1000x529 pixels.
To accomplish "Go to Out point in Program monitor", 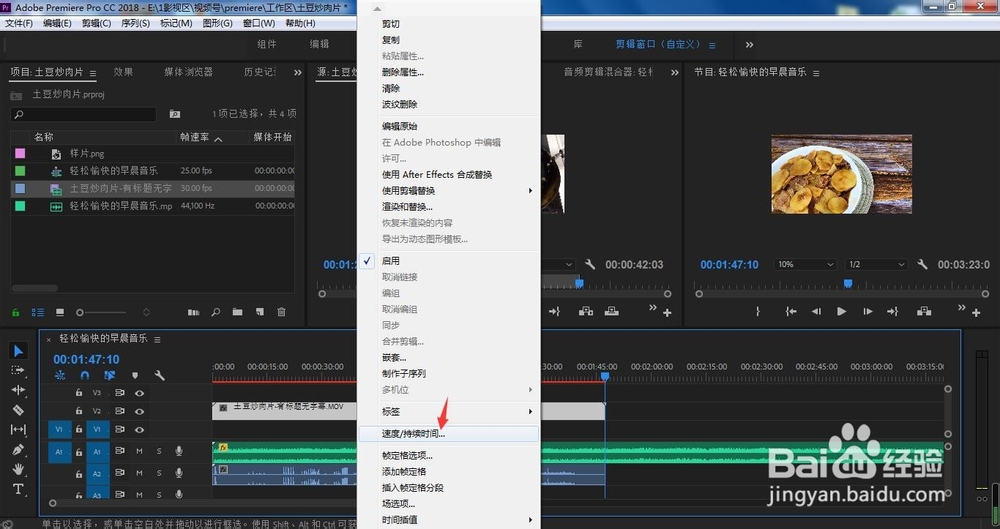I will [x=892, y=311].
